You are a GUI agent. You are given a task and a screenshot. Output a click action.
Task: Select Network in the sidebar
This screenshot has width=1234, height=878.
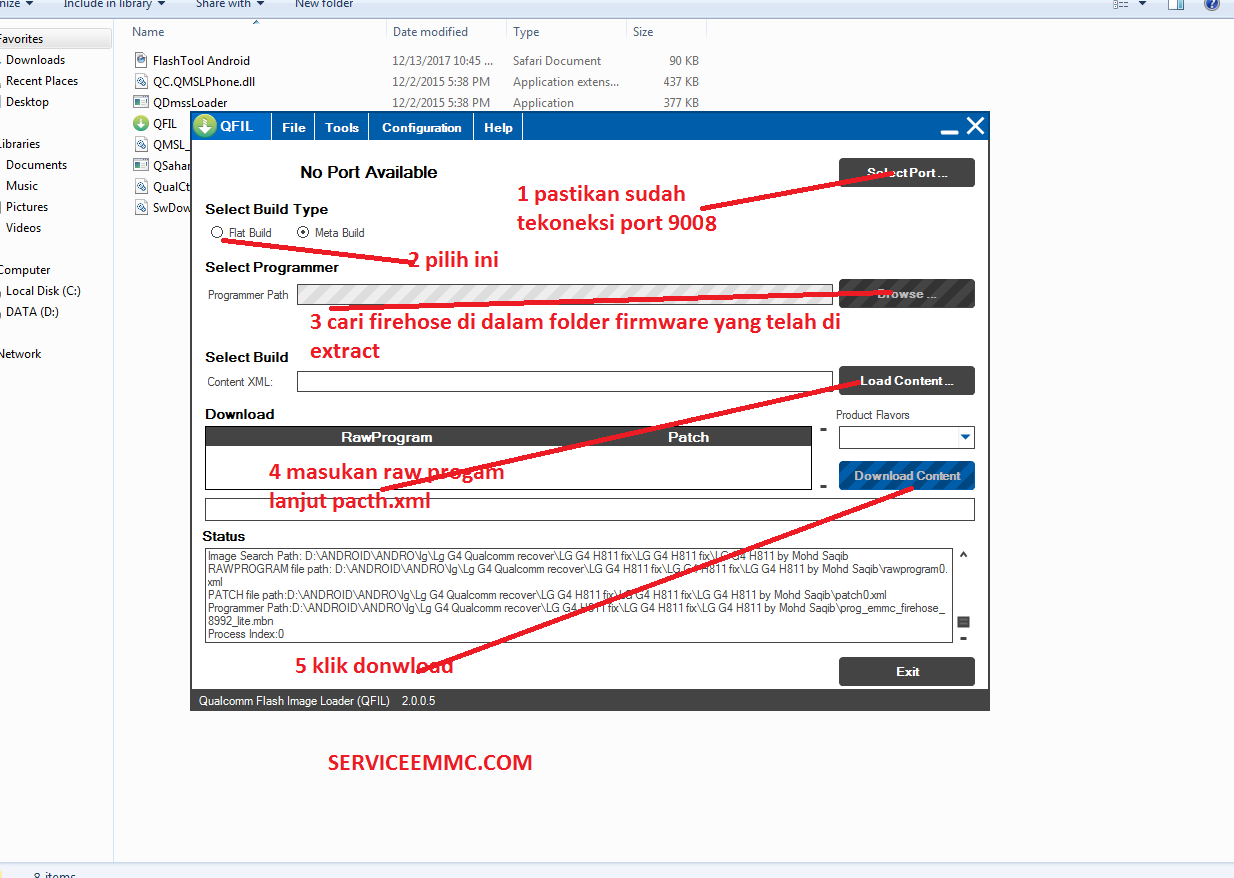pos(20,354)
